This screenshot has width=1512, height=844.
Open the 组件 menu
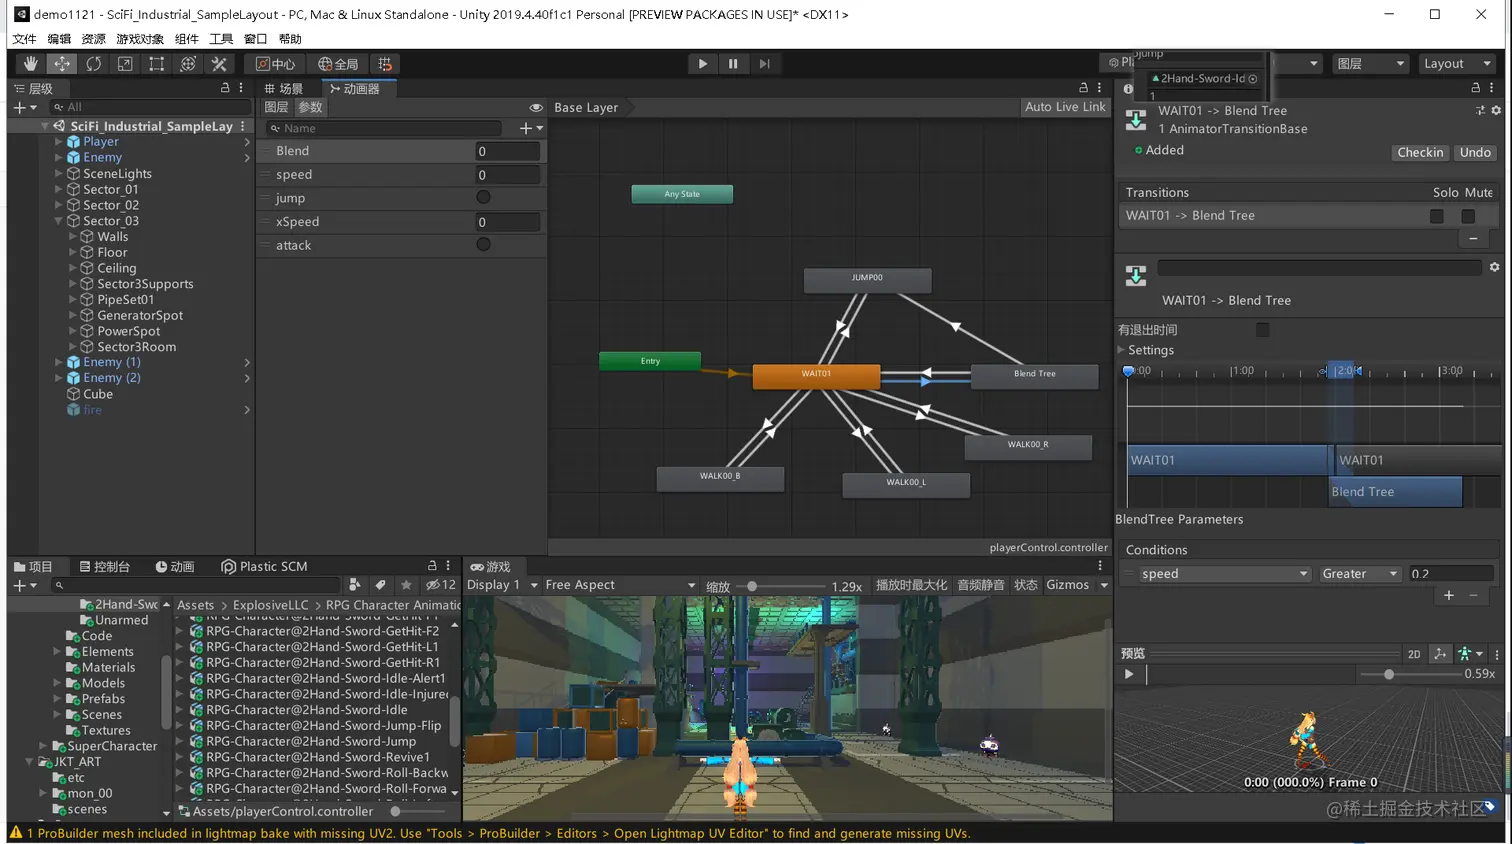pos(187,39)
